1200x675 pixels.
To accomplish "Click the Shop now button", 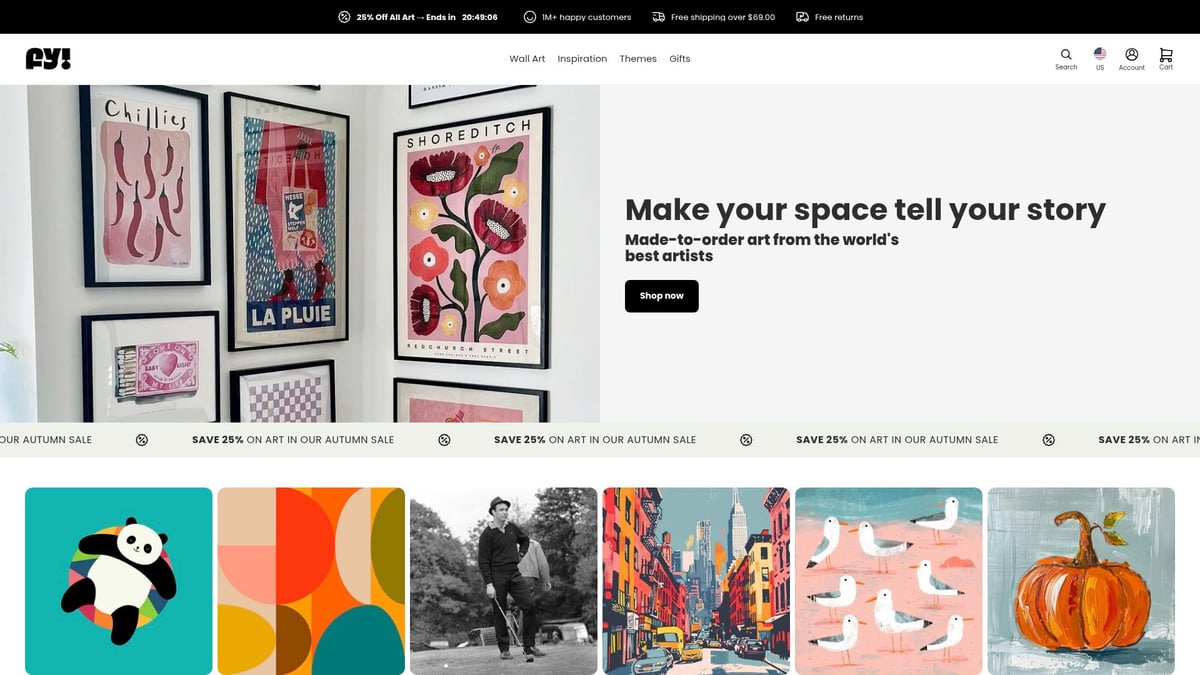I will (661, 296).
